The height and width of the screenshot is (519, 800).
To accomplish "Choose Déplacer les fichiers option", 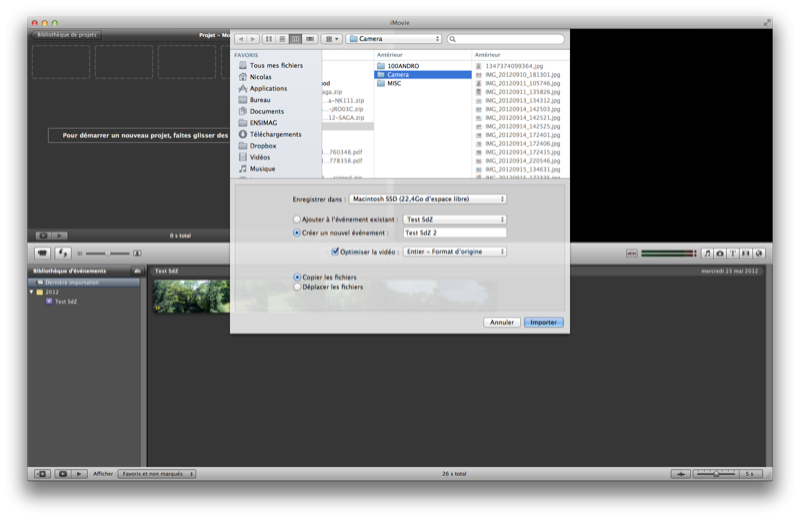I will click(x=296, y=287).
